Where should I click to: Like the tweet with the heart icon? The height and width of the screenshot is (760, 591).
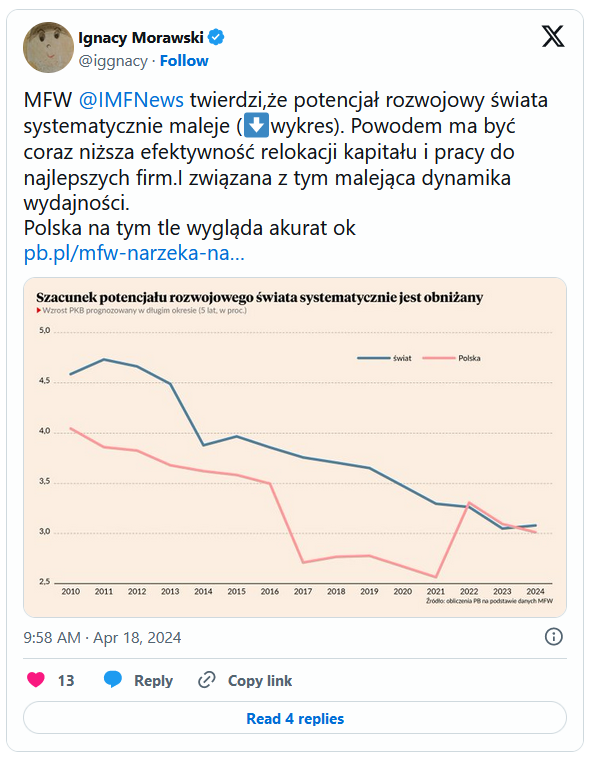click(x=35, y=680)
